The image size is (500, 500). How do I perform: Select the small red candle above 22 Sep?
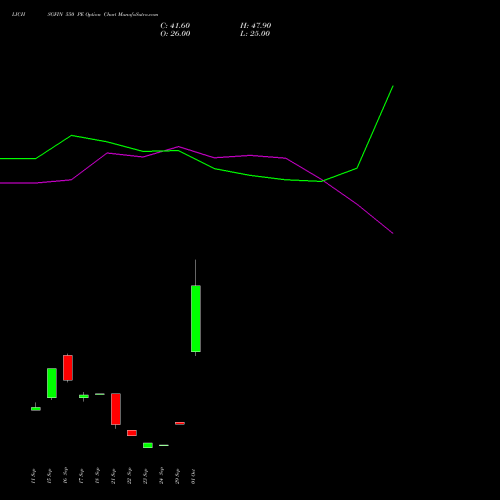132,433
